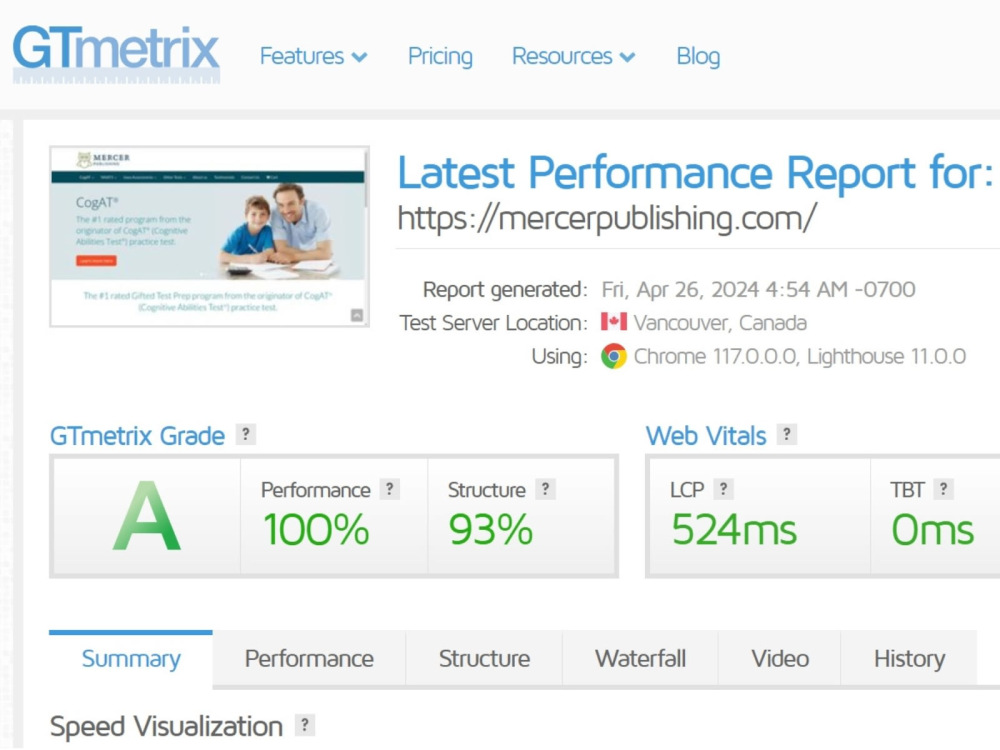The width and height of the screenshot is (1000, 750).
Task: Open the Video tab
Action: (x=780, y=659)
